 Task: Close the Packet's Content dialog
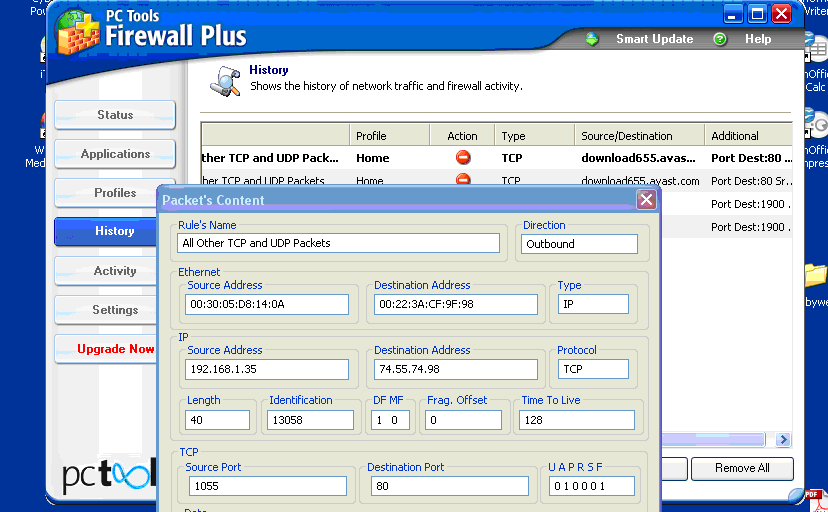pyautogui.click(x=646, y=200)
